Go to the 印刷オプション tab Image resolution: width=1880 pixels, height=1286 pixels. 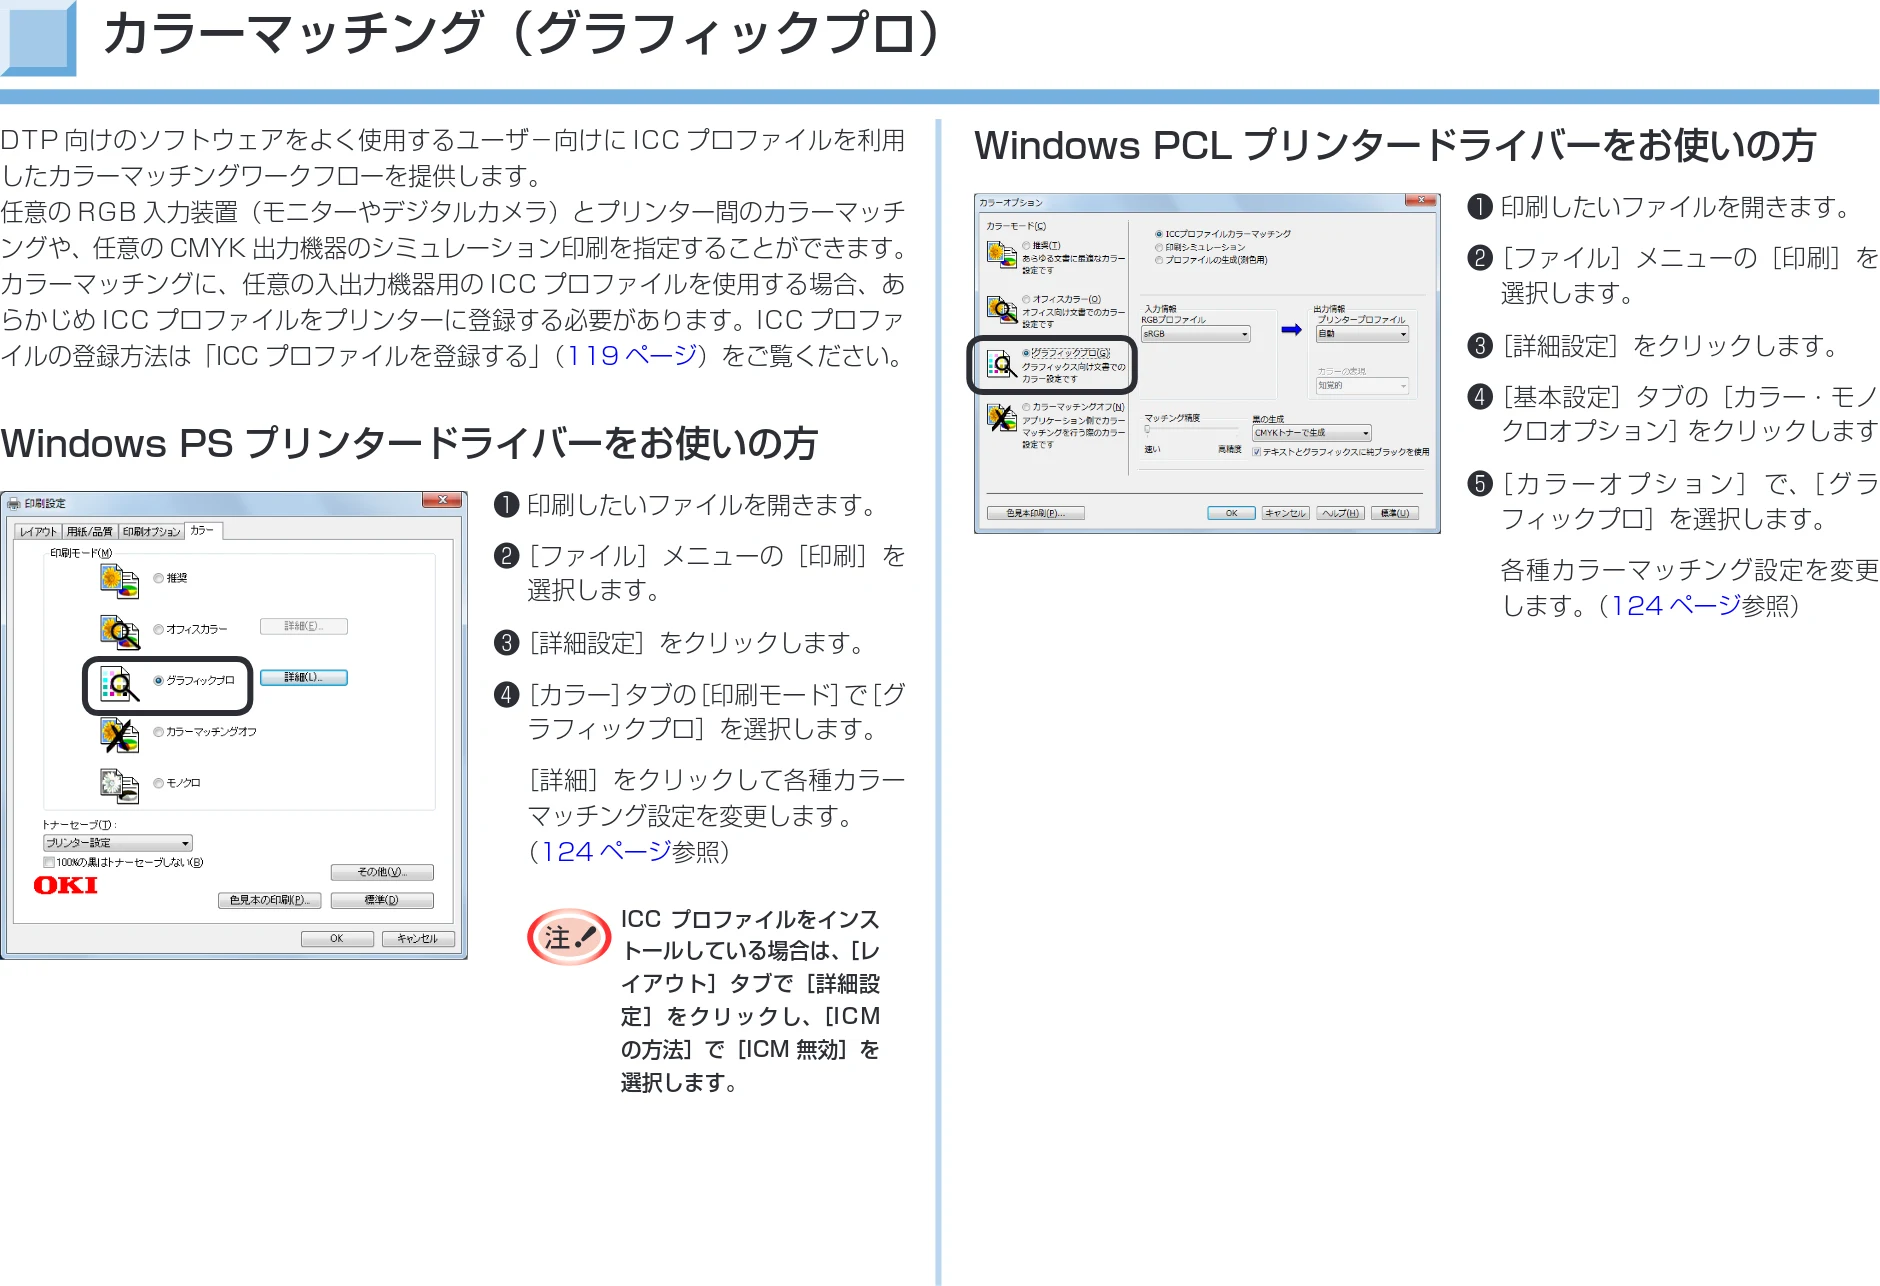[152, 532]
